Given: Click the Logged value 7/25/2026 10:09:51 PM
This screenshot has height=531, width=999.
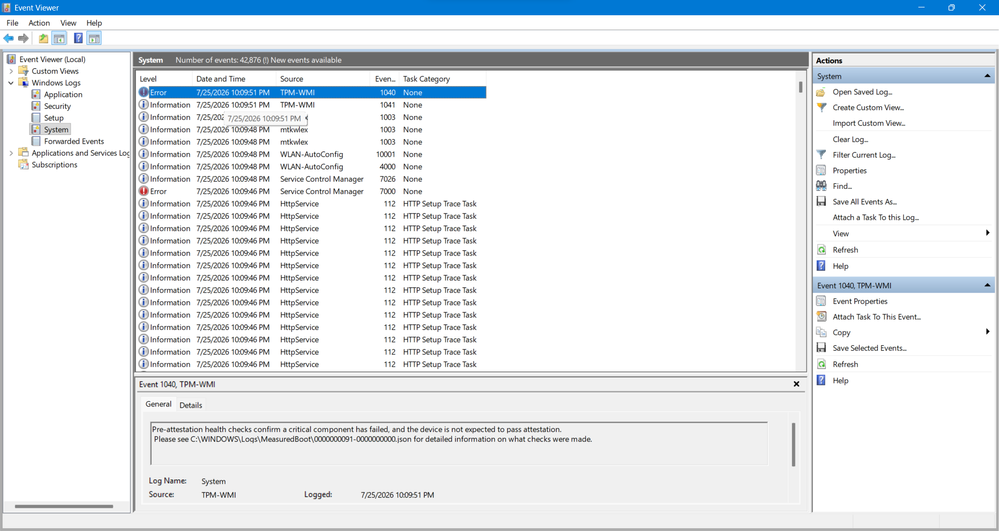Looking at the screenshot, I should 397,495.
